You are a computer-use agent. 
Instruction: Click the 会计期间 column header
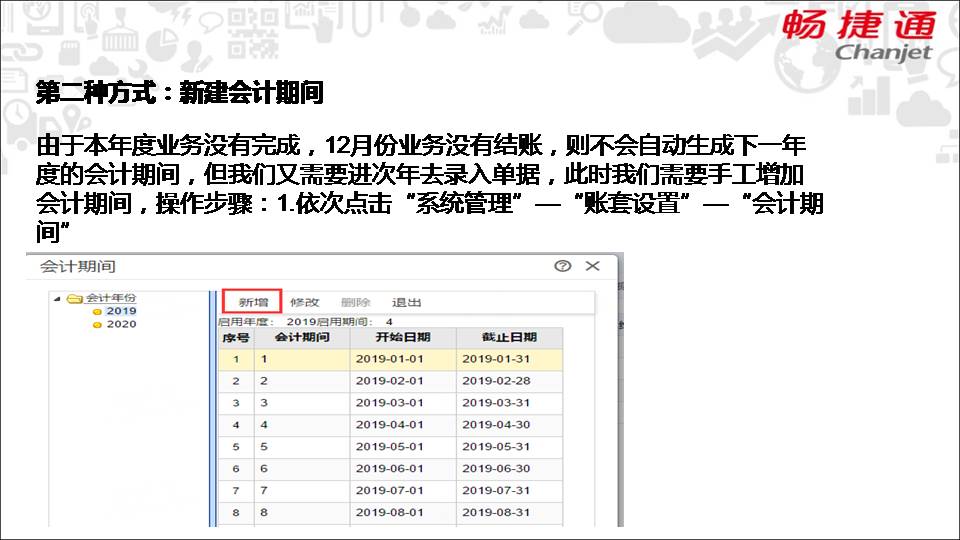tap(302, 337)
